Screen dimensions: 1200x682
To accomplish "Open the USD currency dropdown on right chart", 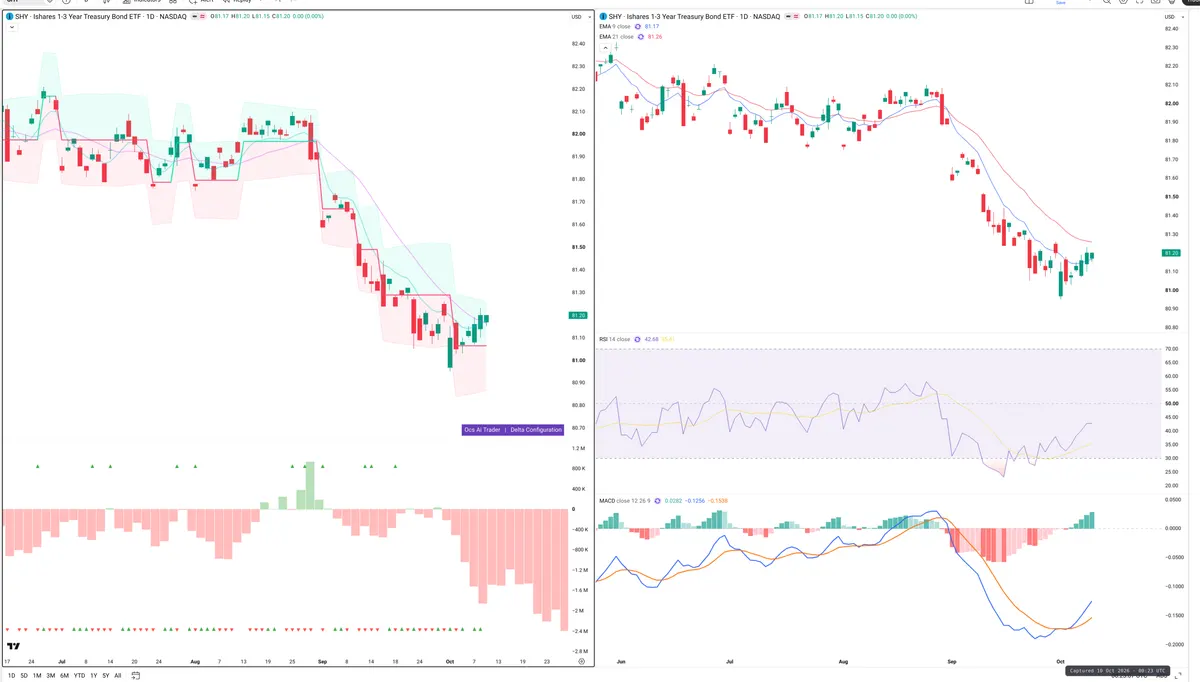I will click(x=1172, y=17).
